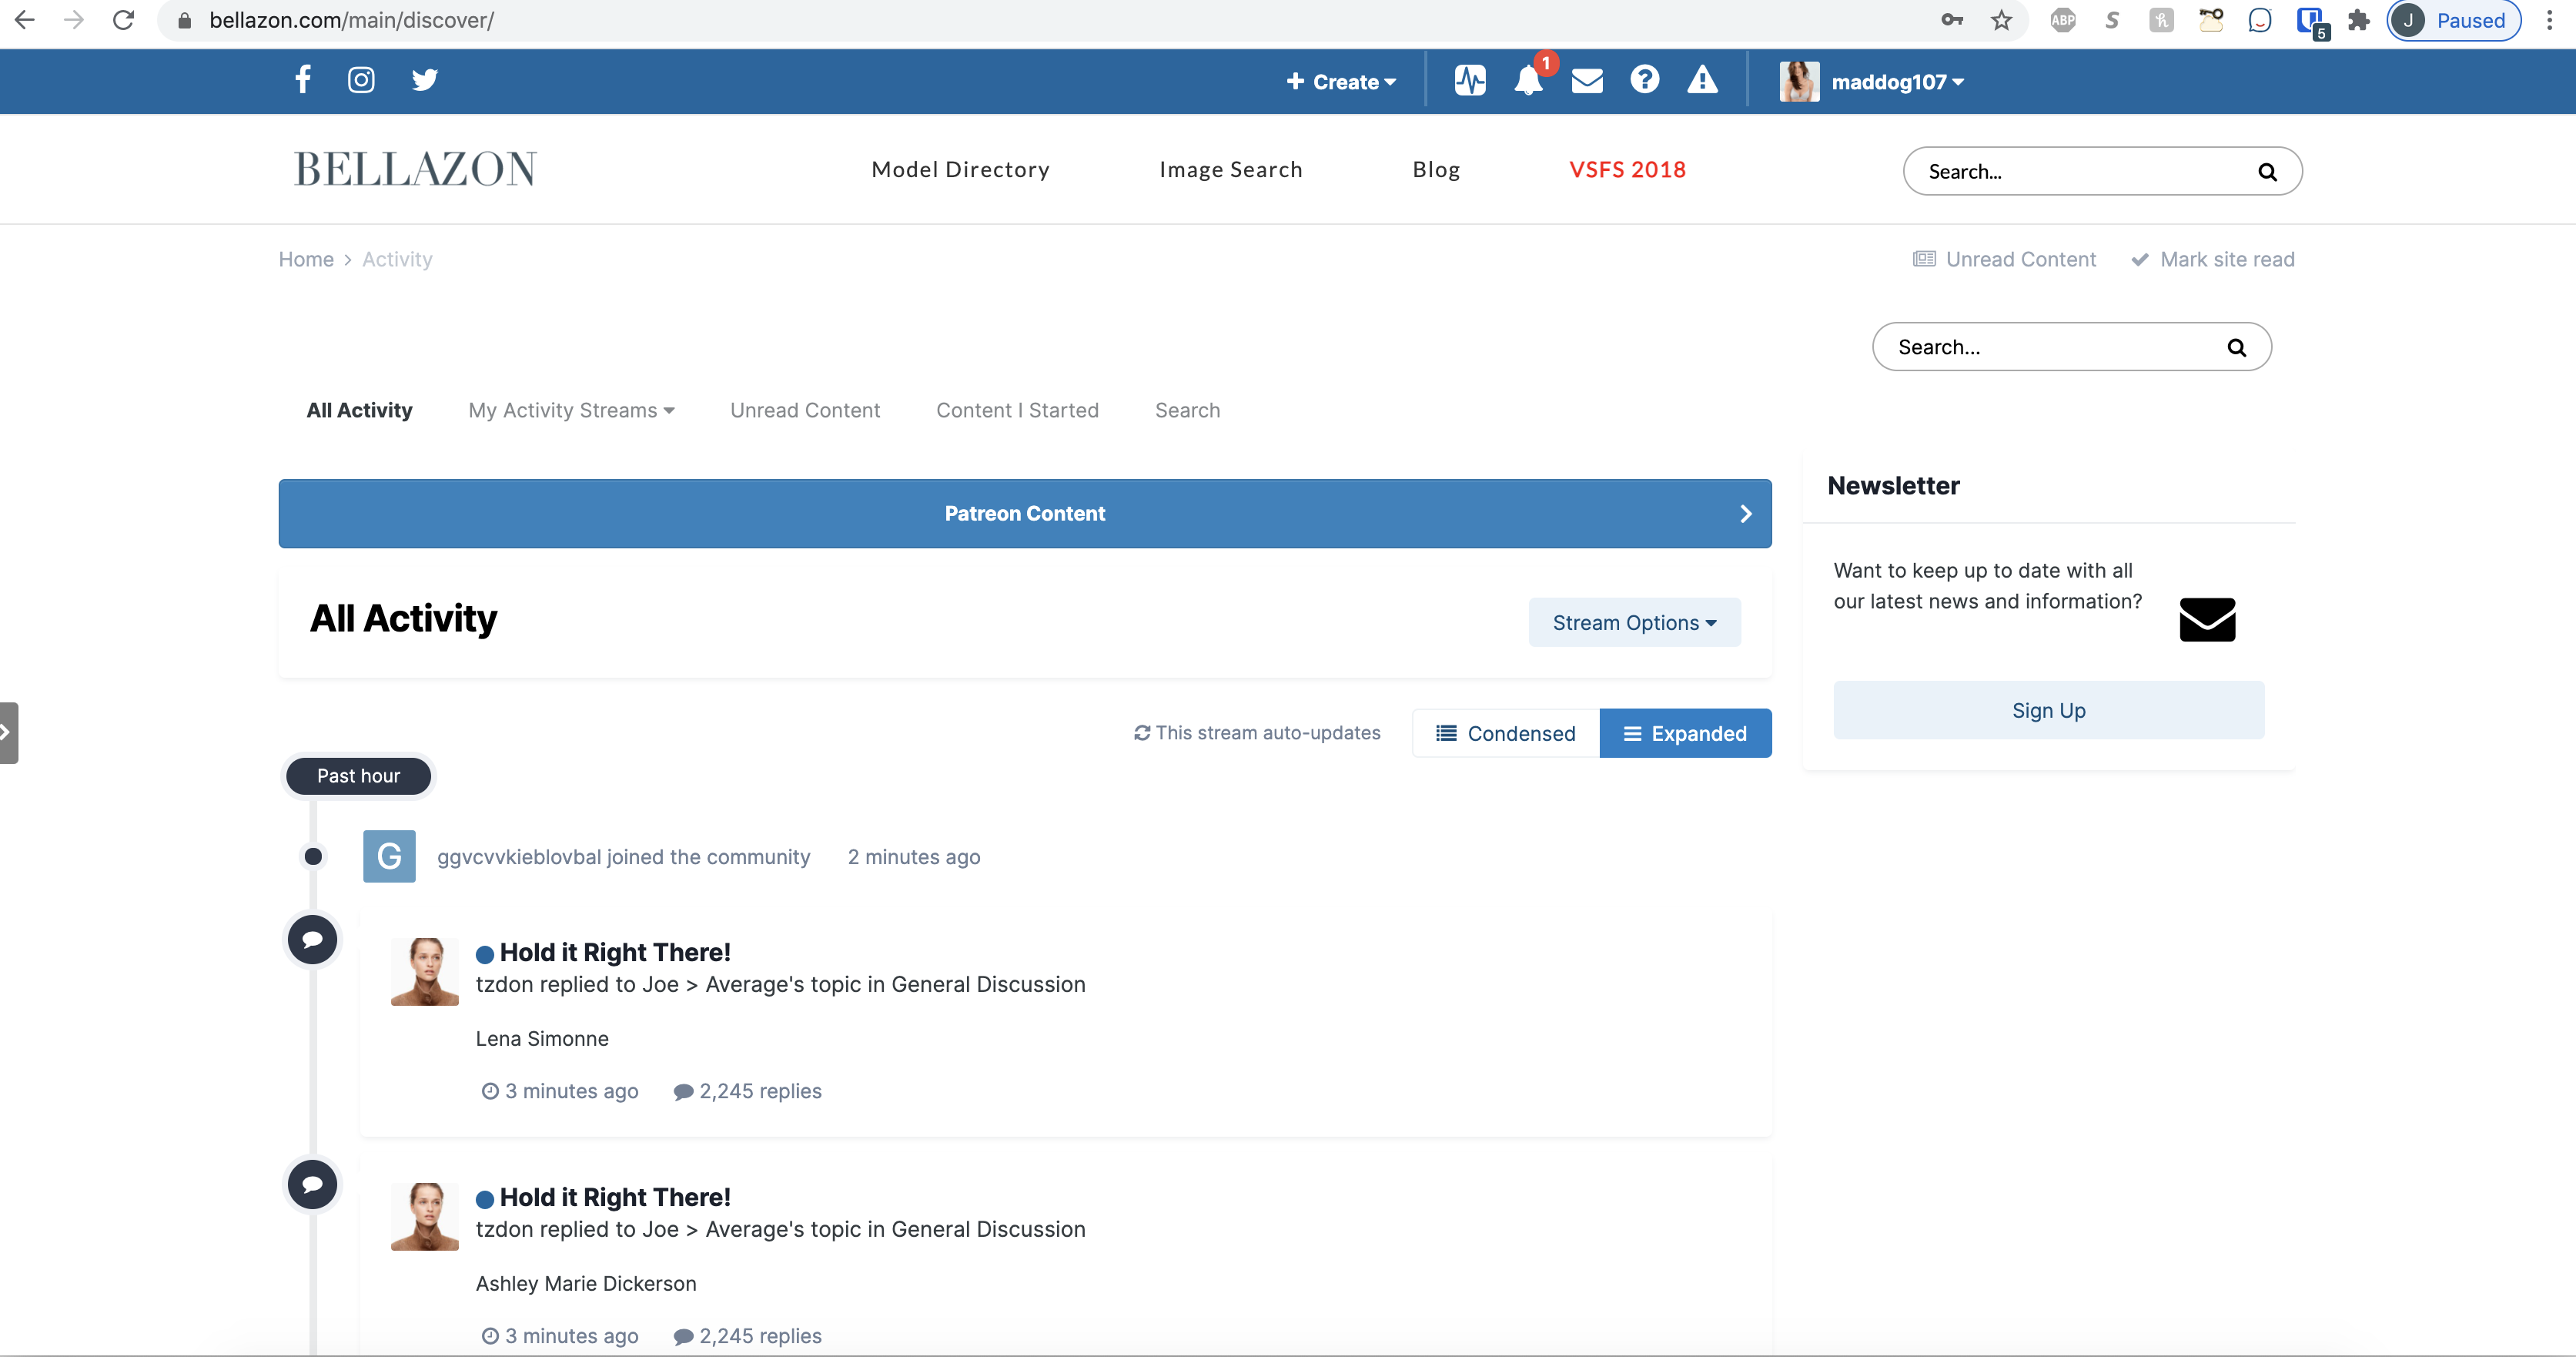Switch stream view to Condensed
The image size is (2576, 1357).
[x=1505, y=733]
